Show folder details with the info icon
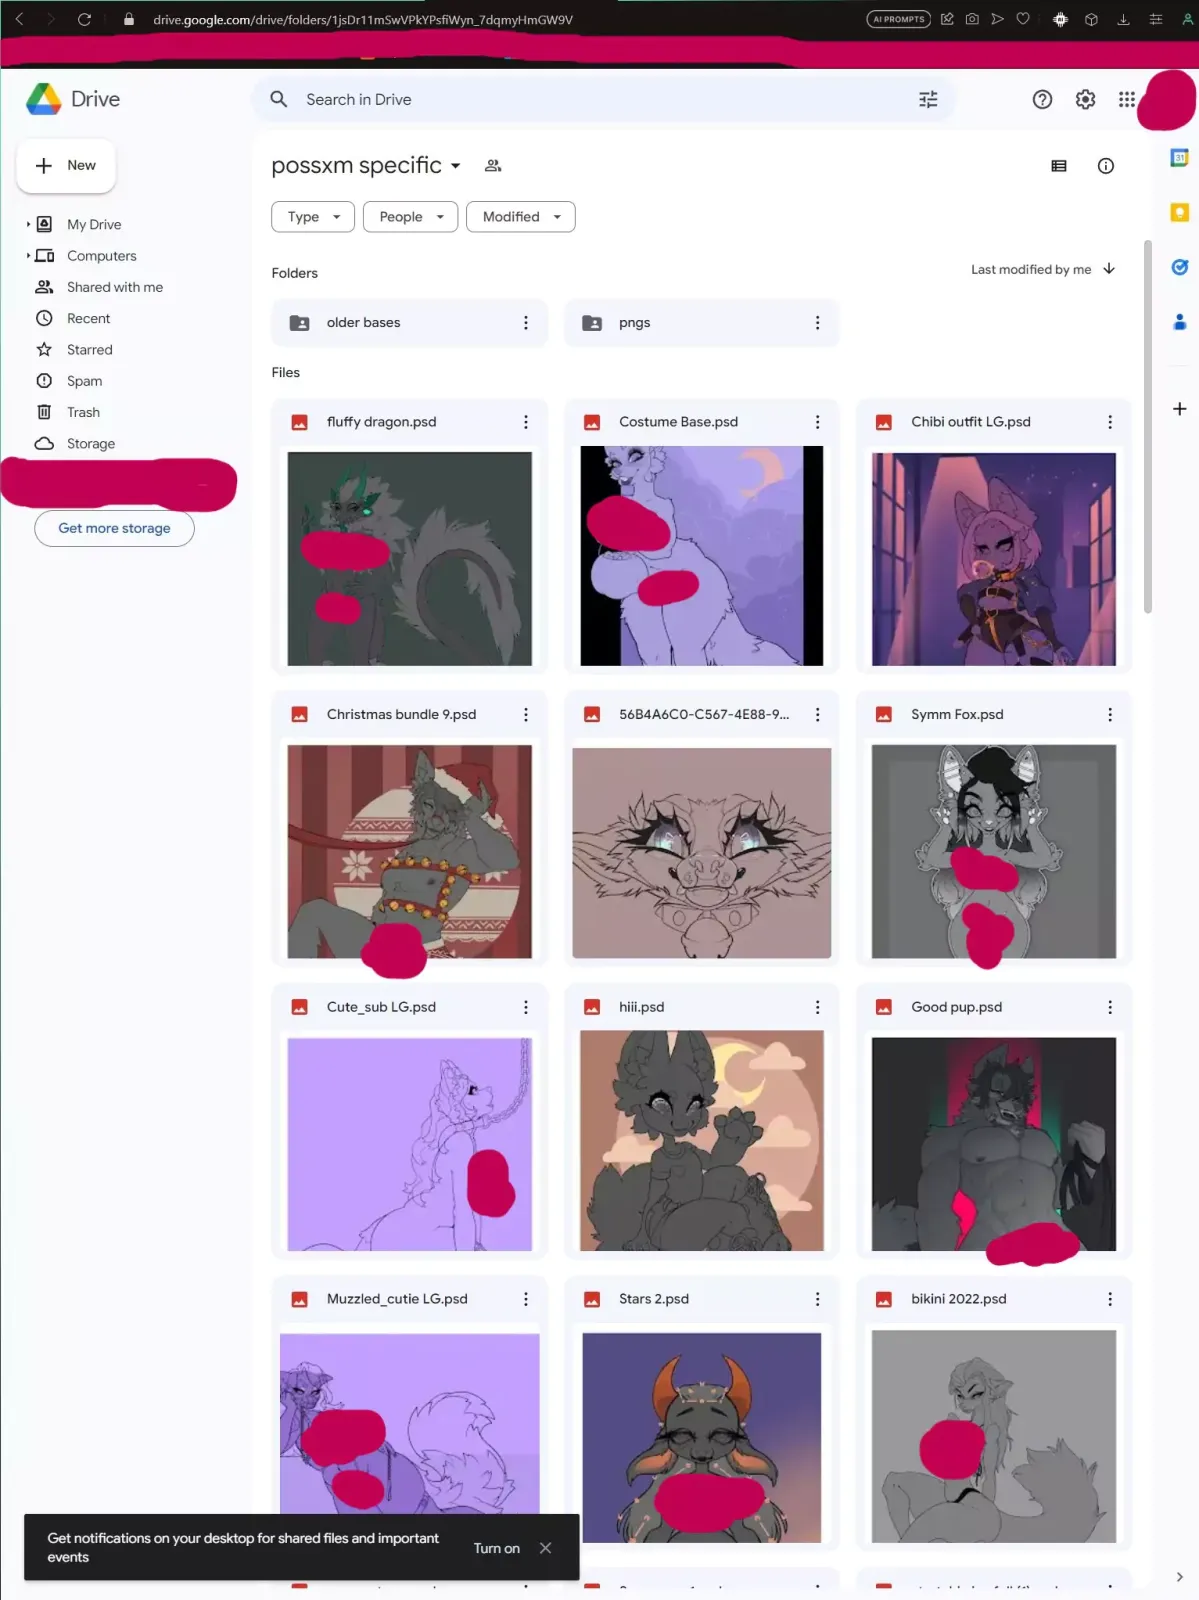Screen dimensions: 1199x1600 tap(1105, 166)
